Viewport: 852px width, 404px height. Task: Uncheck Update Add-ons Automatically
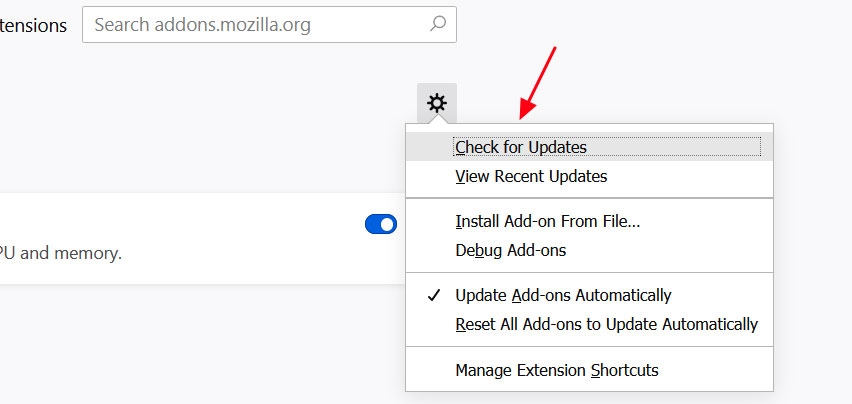tap(563, 295)
